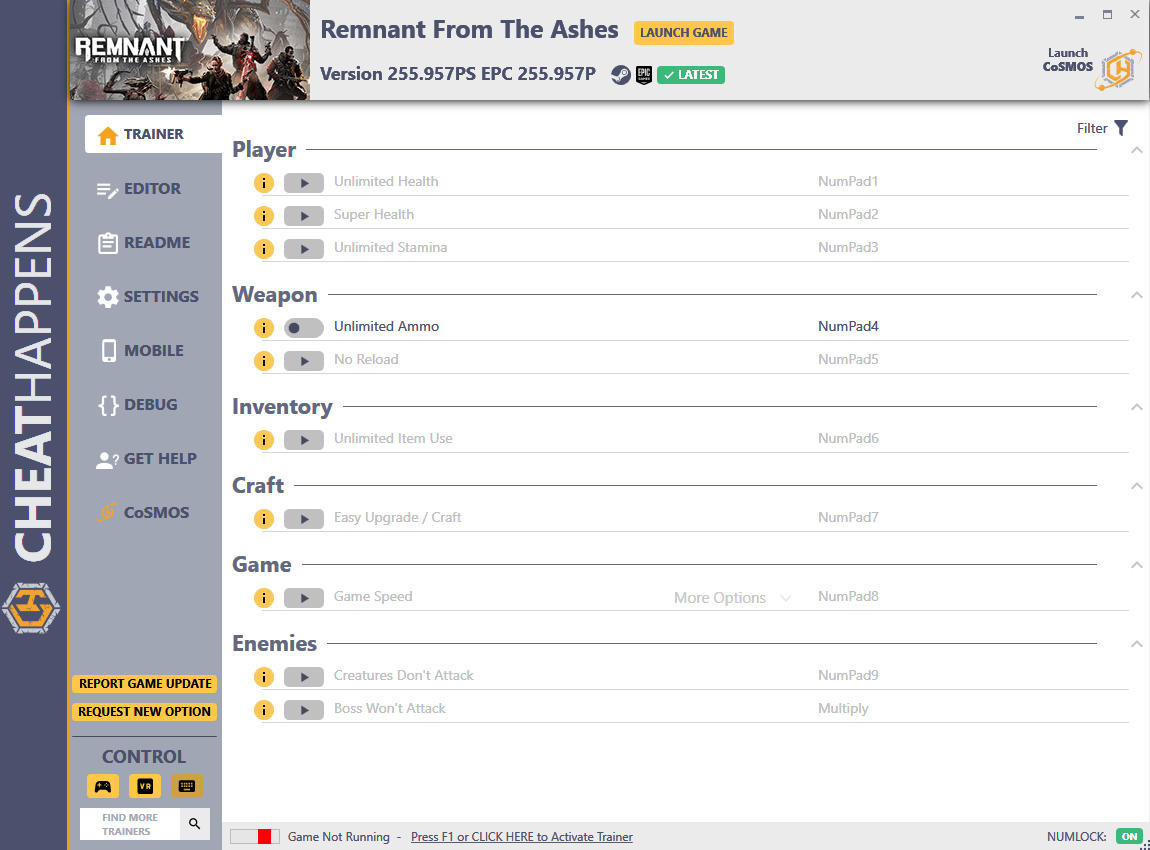1150x850 pixels.
Task: Open info for Unlimited Item Use
Action: pyautogui.click(x=264, y=440)
